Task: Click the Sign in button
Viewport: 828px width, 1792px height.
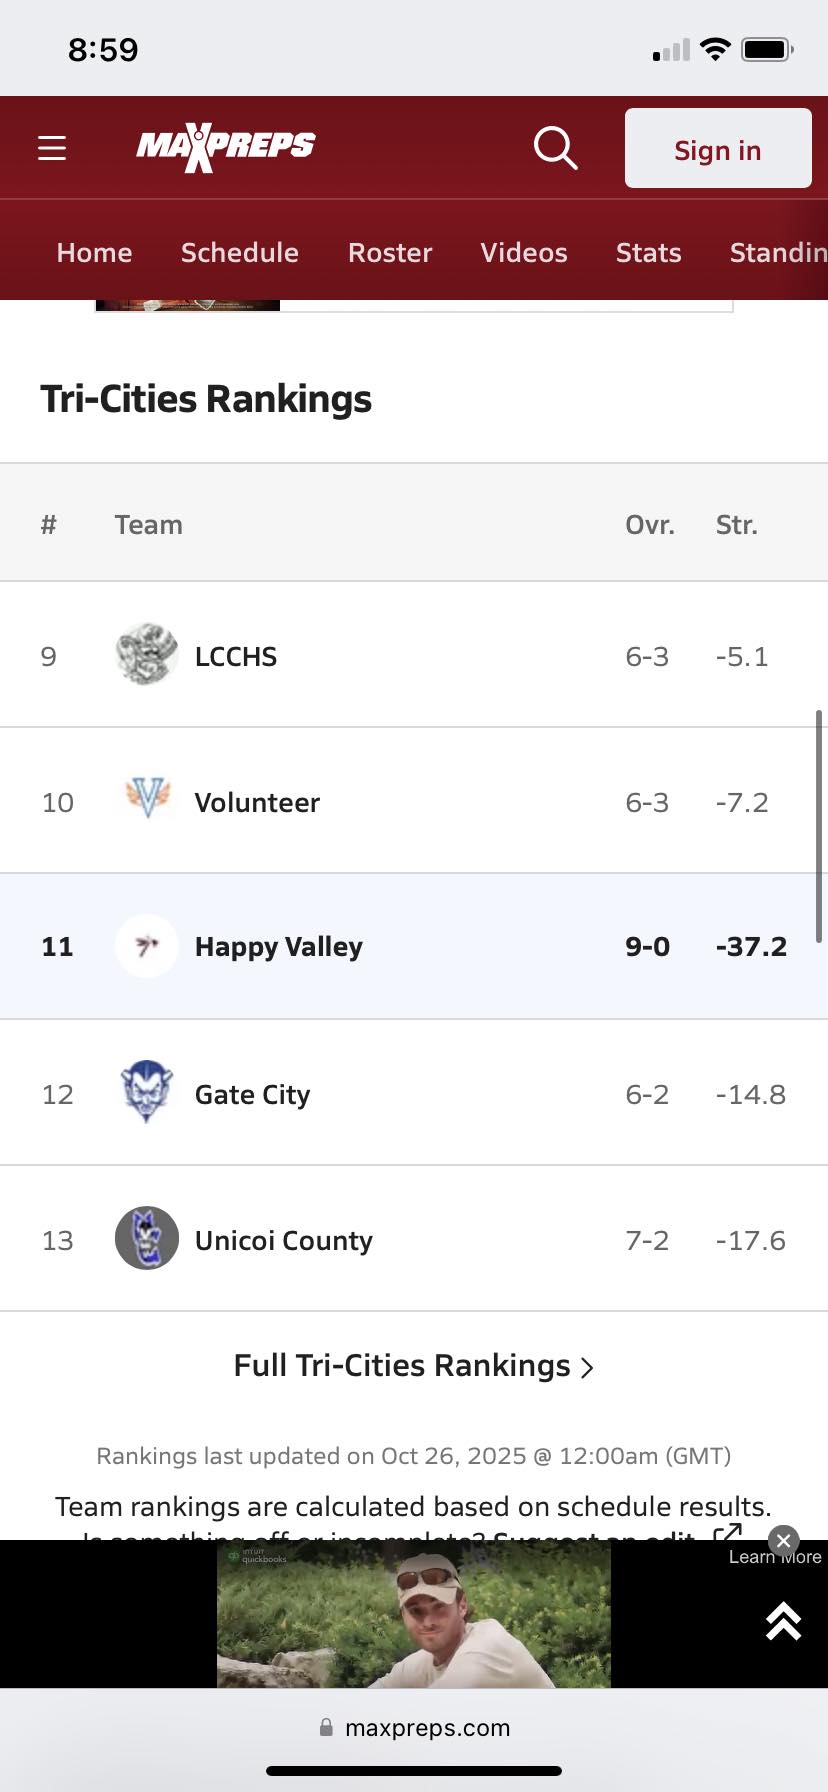Action: coord(718,148)
